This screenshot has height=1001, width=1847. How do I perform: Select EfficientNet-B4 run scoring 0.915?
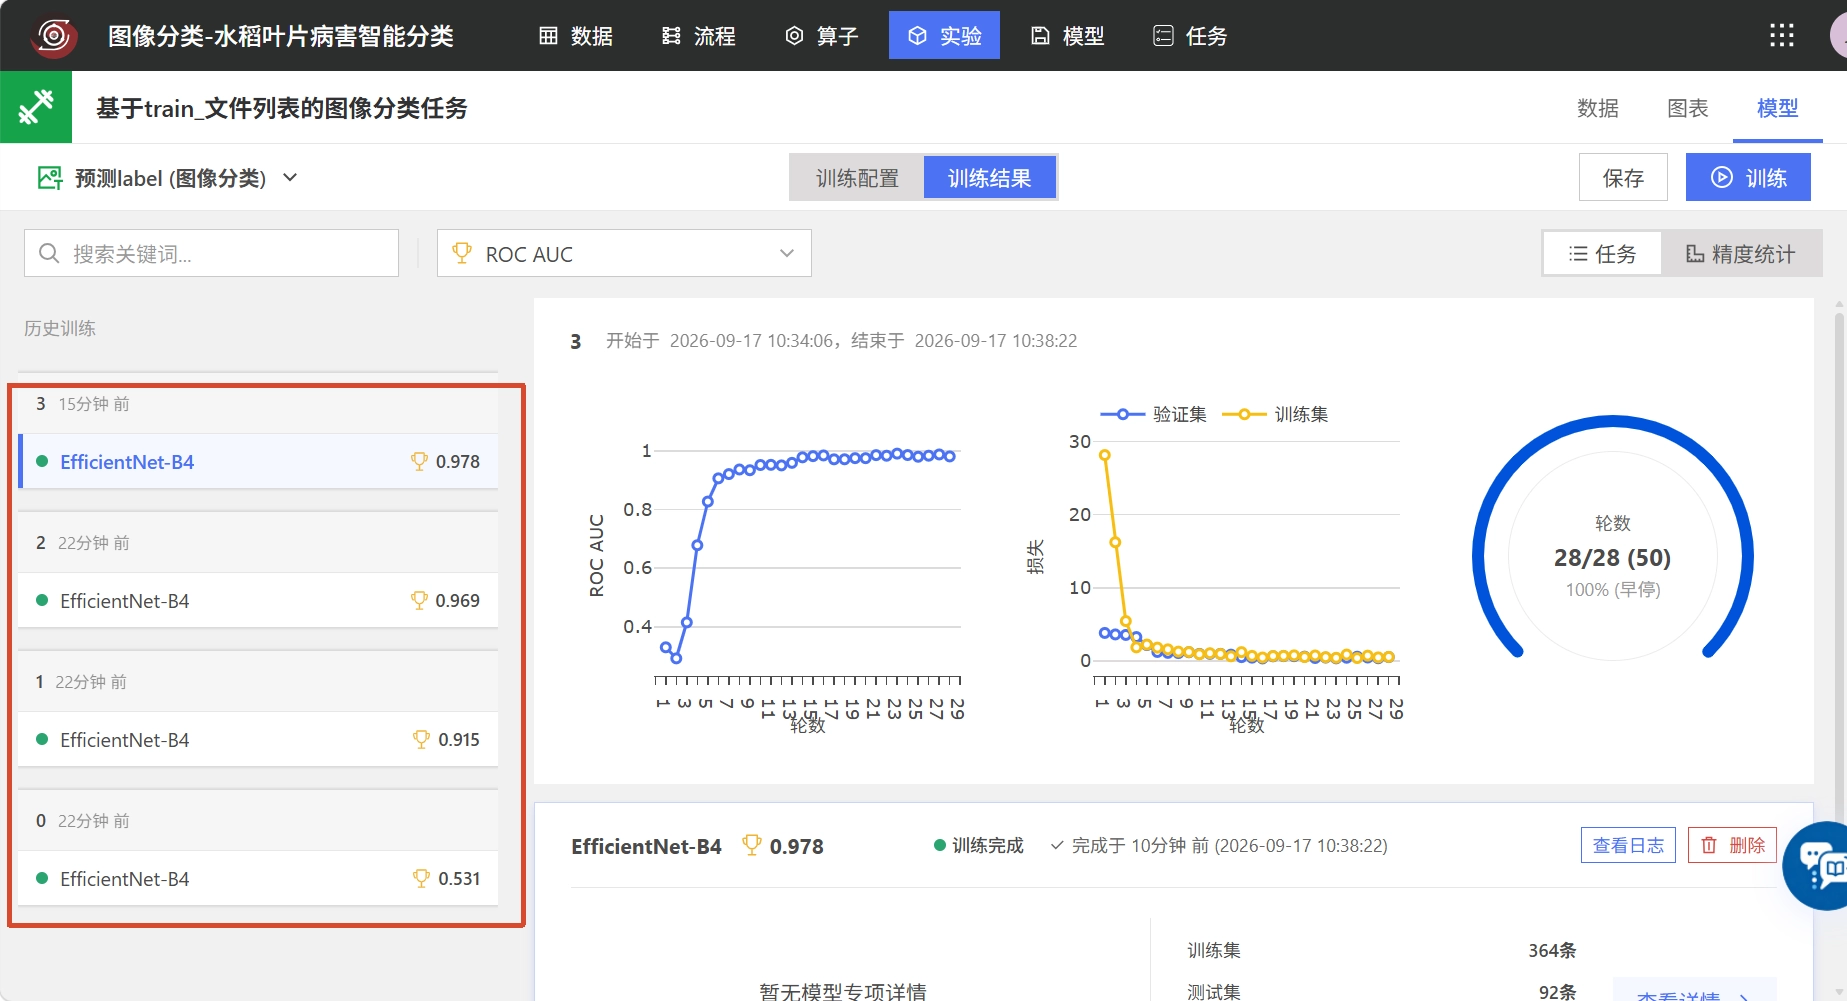259,739
